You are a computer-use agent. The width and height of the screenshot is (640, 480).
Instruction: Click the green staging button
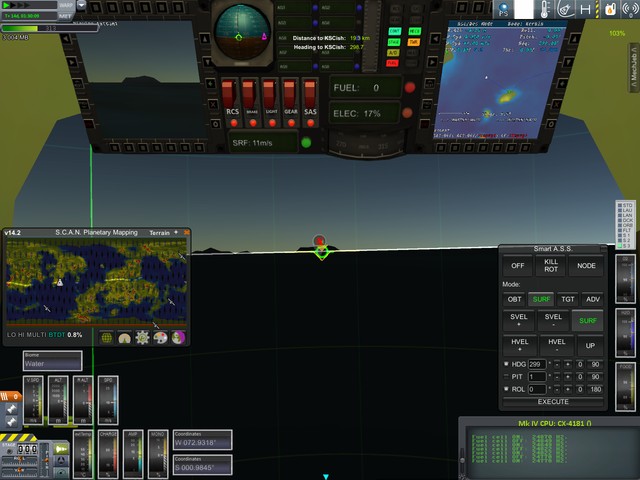(x=61, y=449)
